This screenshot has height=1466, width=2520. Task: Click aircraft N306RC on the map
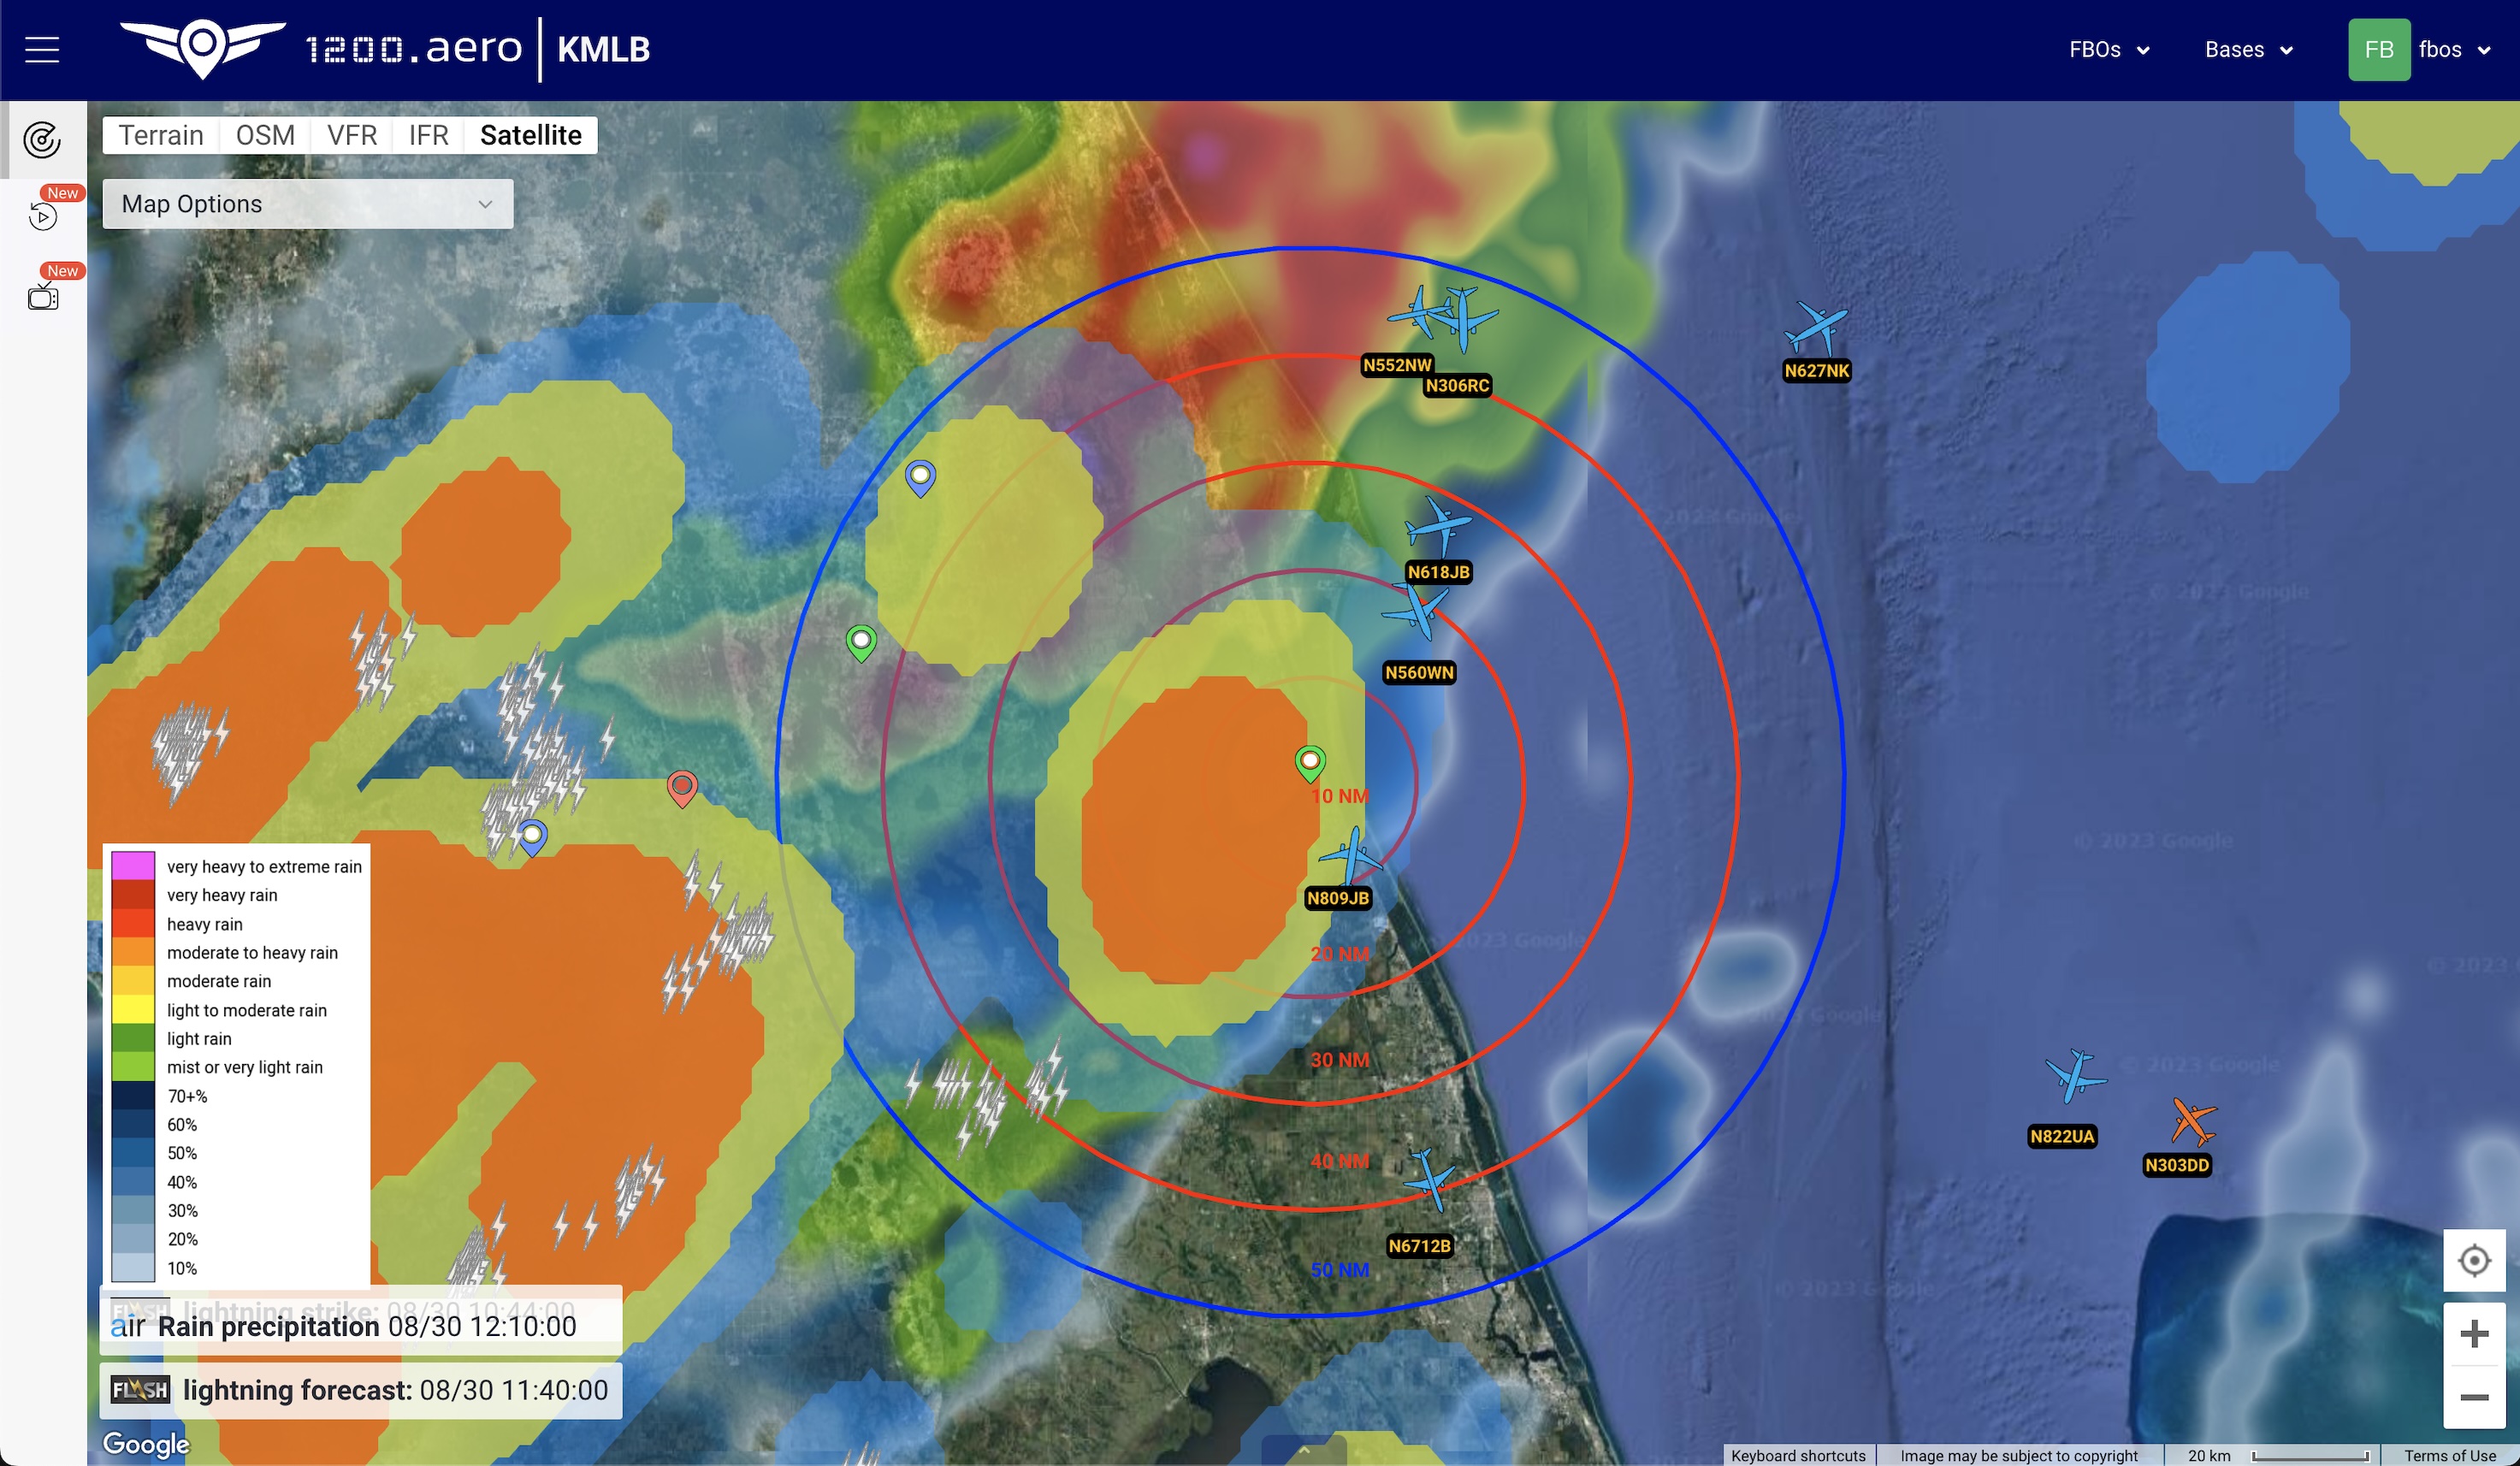coord(1465,319)
